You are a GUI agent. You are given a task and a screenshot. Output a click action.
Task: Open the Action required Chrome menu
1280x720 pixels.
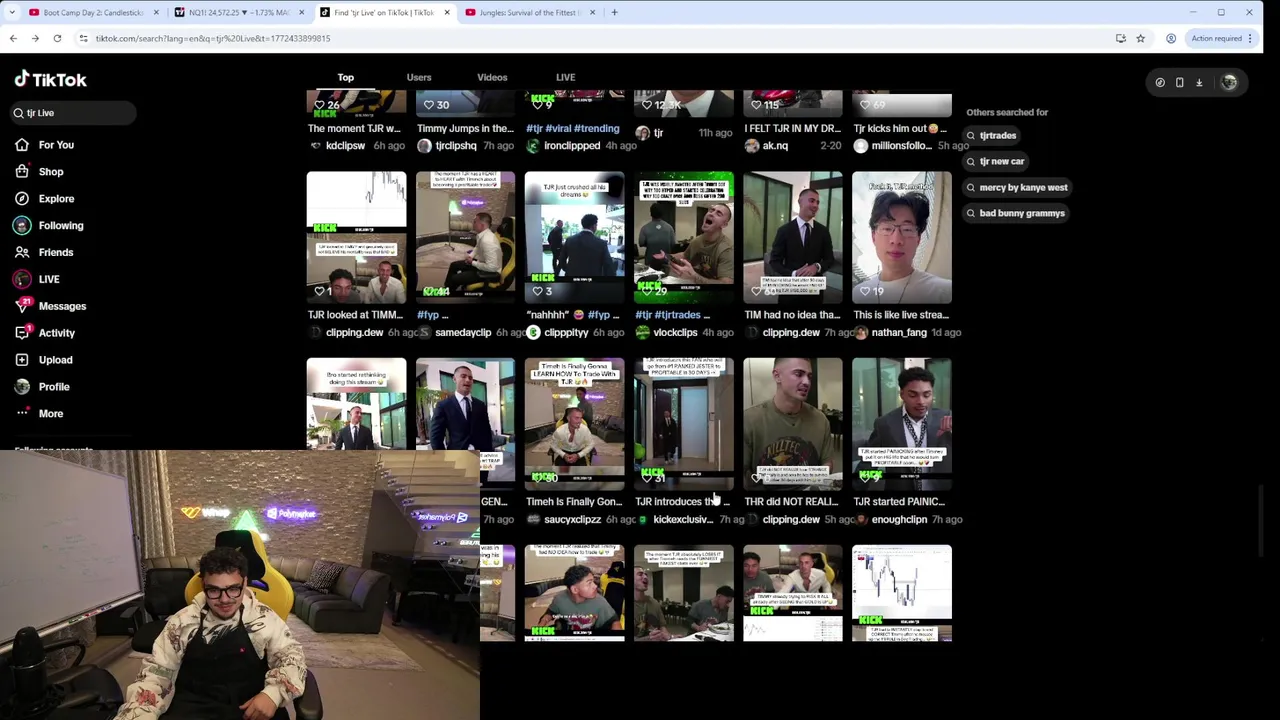pyautogui.click(x=1221, y=38)
